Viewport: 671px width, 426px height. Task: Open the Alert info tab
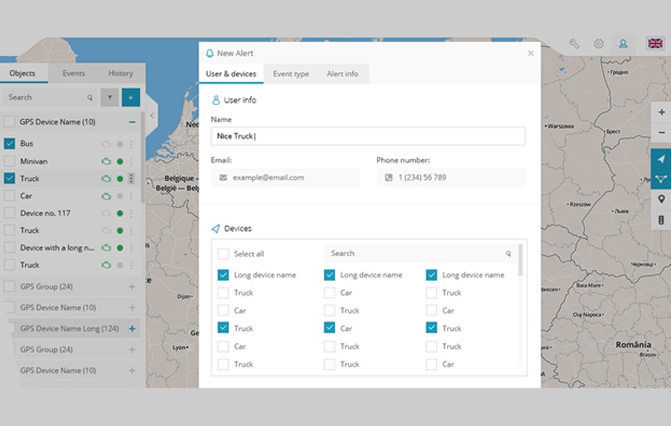342,74
